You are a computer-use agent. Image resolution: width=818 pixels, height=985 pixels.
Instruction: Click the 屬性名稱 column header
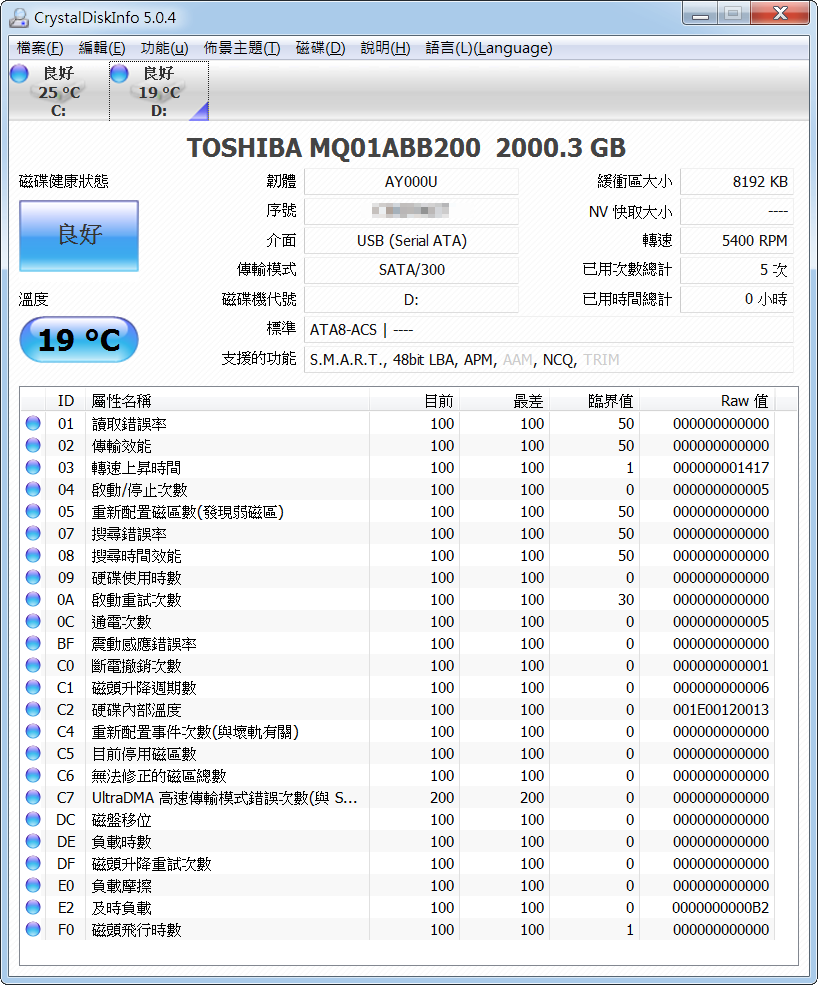(227, 401)
